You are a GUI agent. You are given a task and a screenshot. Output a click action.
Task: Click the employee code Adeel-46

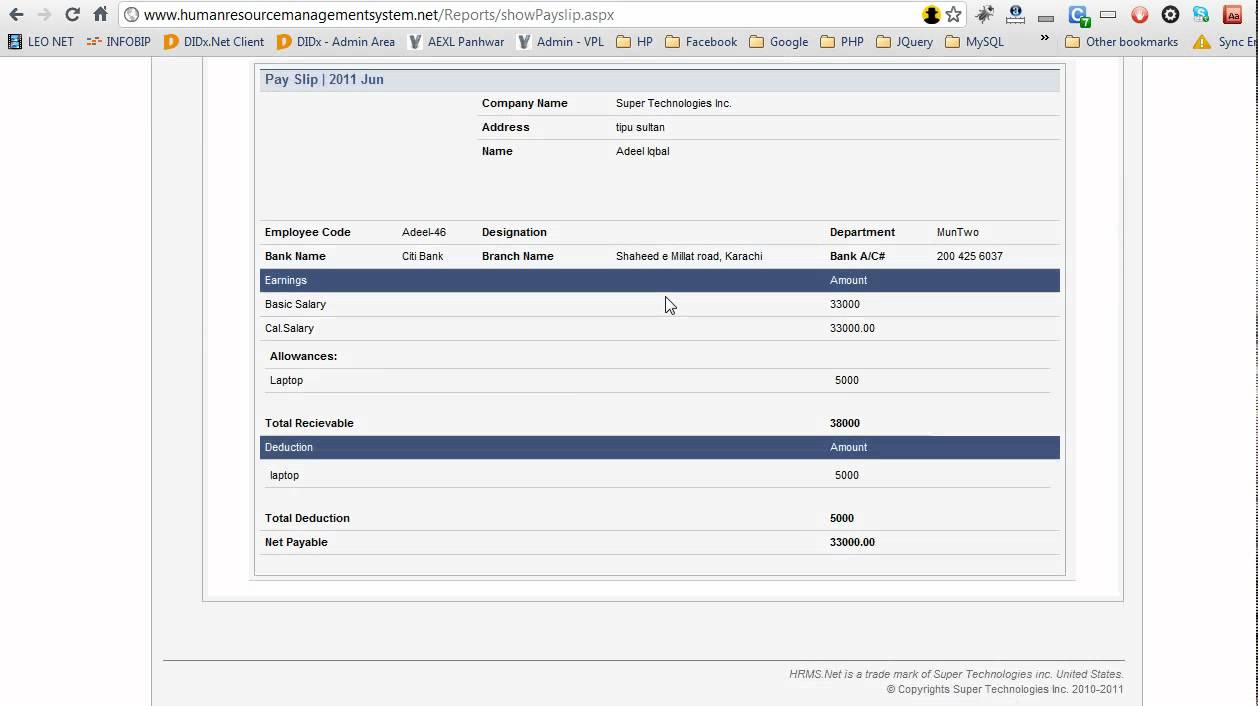coord(424,232)
